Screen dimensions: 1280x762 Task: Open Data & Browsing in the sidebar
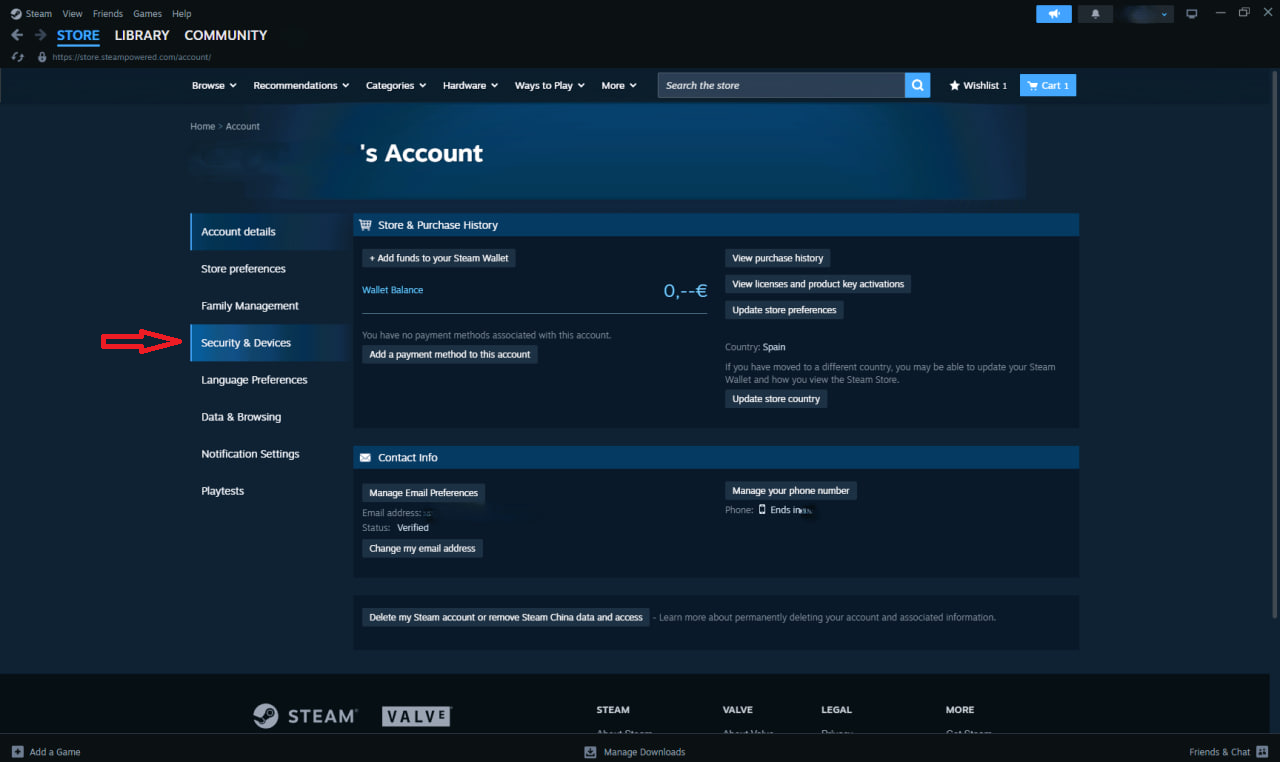(269, 417)
